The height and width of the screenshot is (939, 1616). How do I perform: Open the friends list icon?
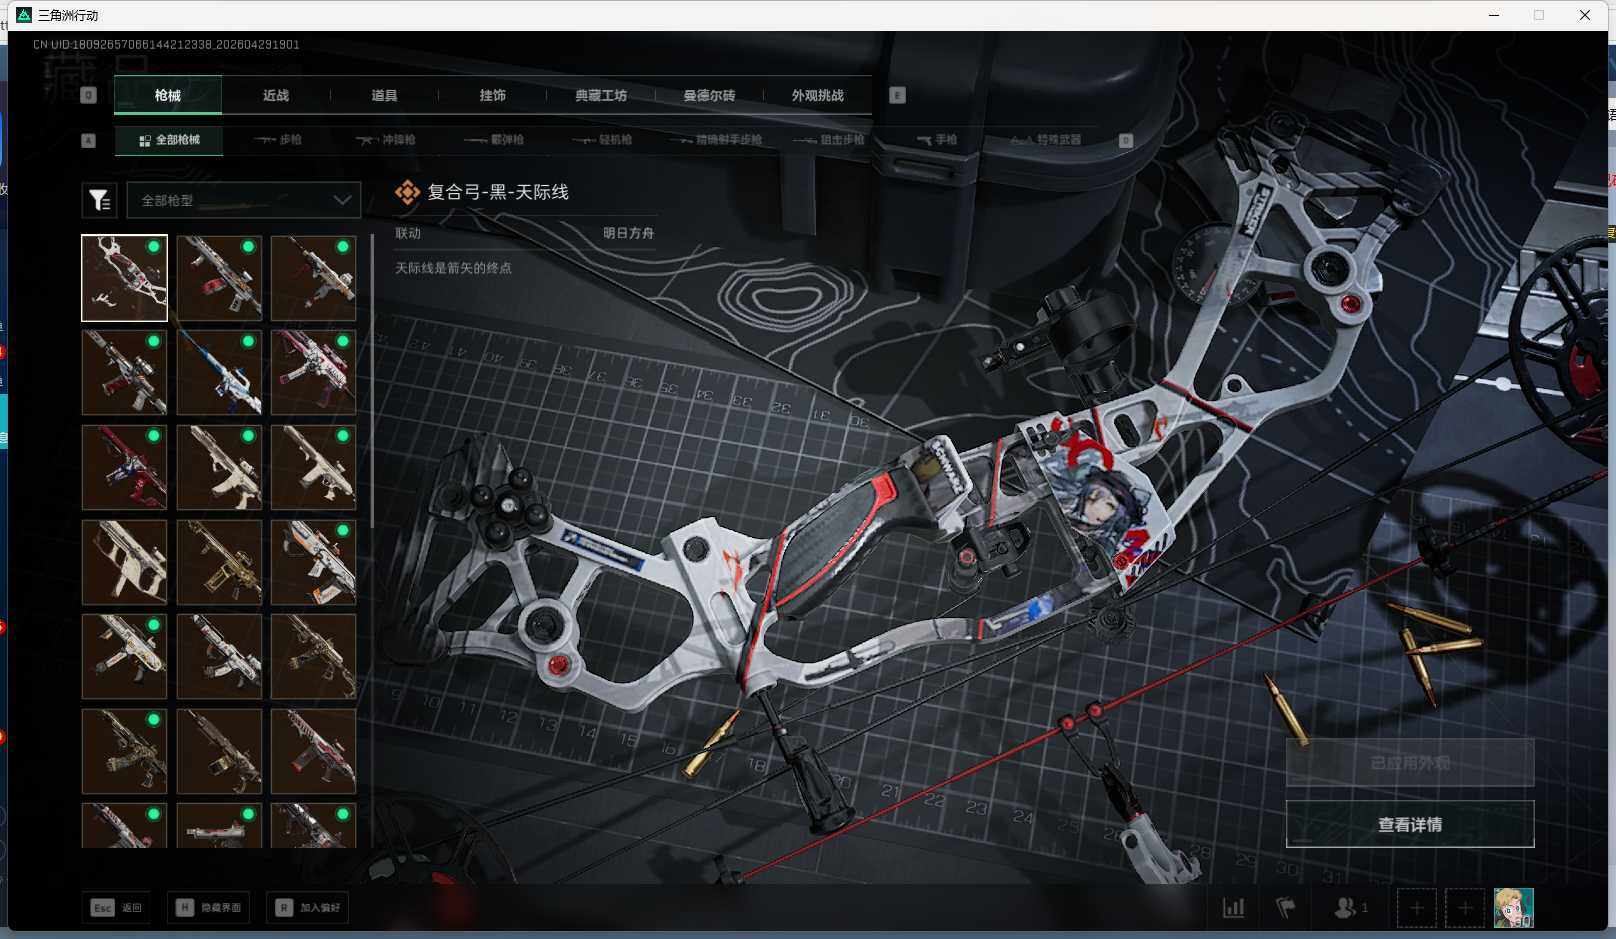click(x=1350, y=908)
